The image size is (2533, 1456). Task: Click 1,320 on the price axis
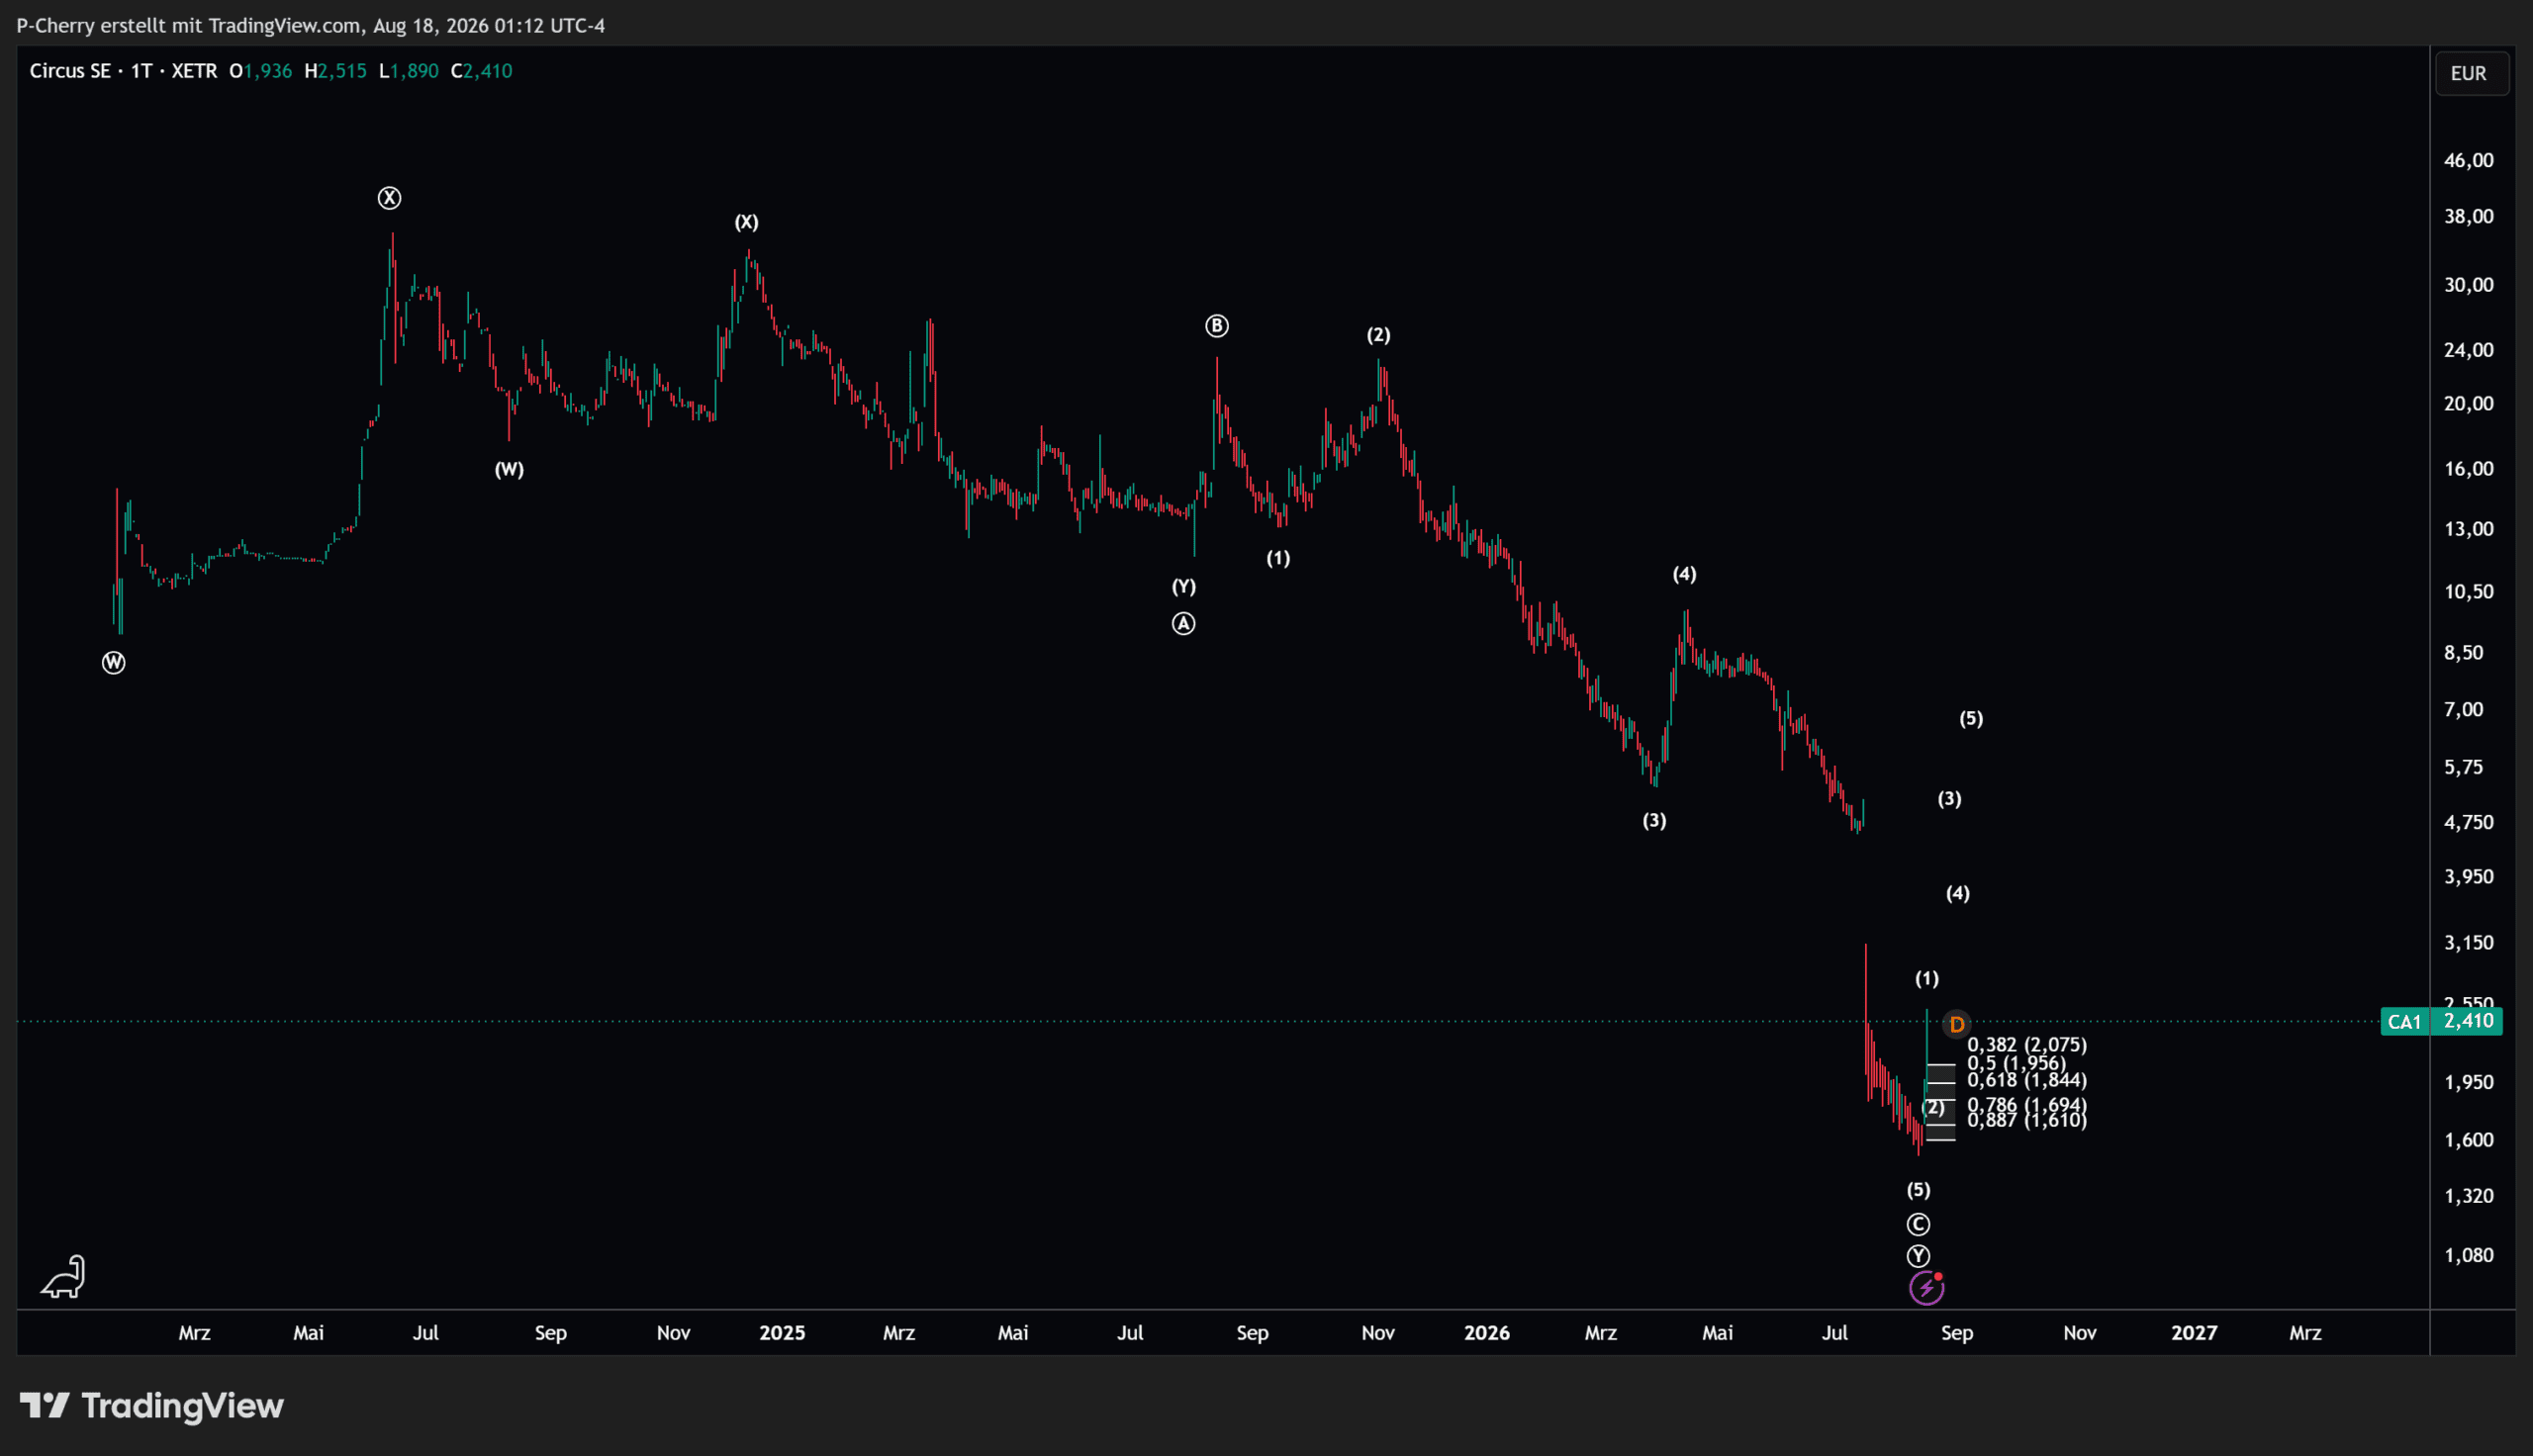(2468, 1196)
